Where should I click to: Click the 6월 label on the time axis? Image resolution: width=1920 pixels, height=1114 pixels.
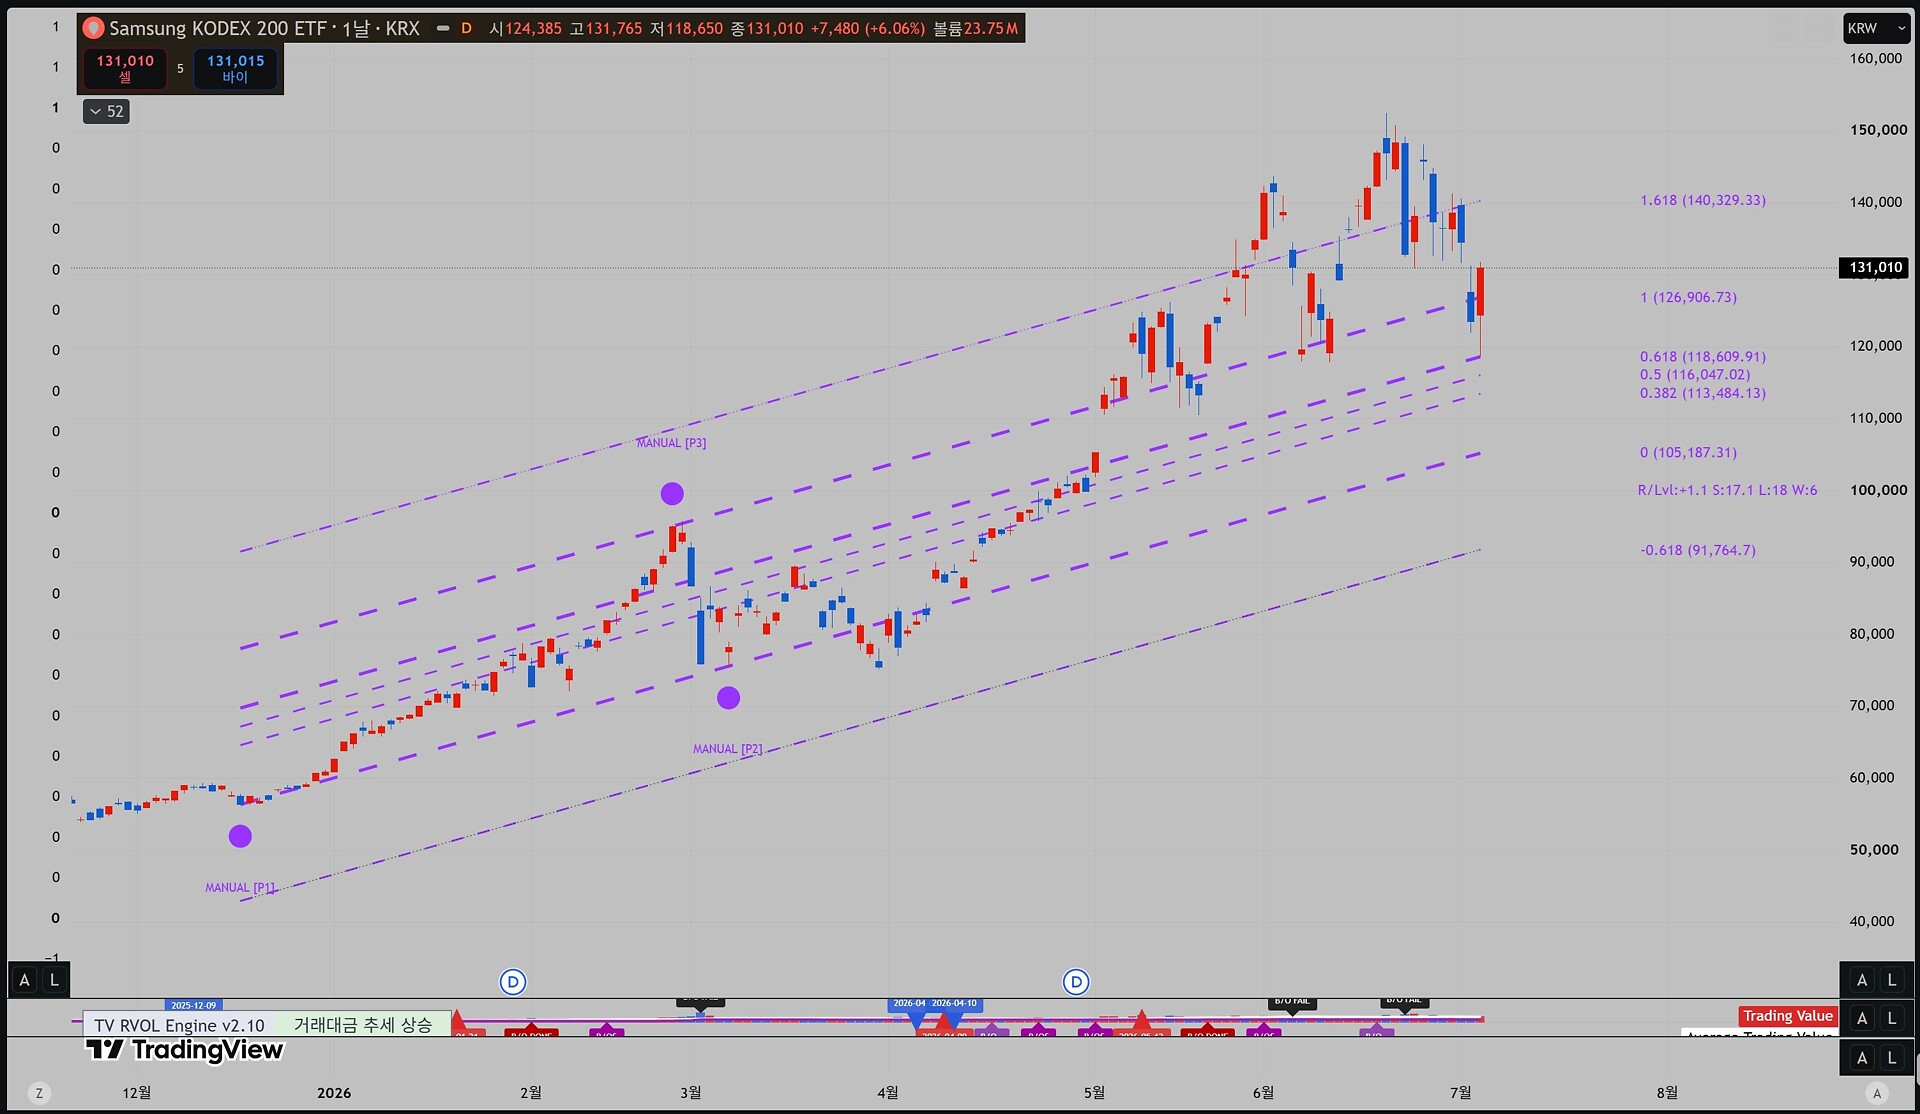[x=1263, y=1093]
